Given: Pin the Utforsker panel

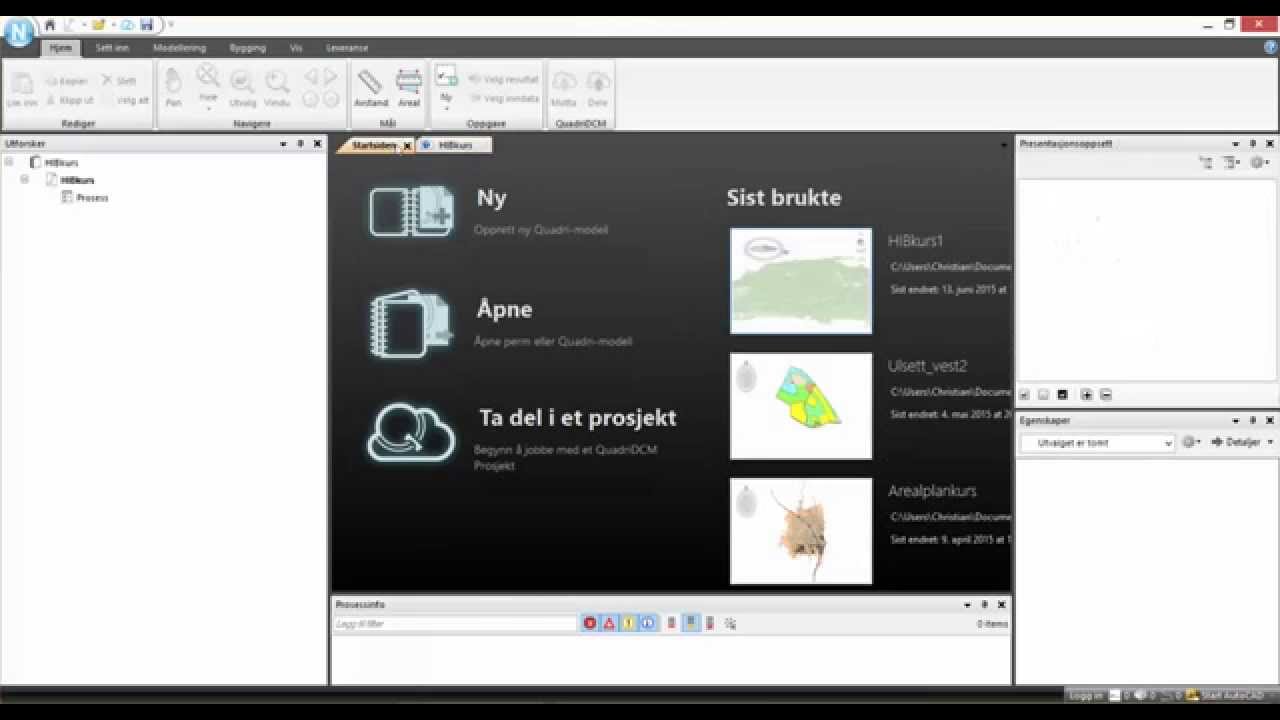Looking at the screenshot, I should click(300, 144).
